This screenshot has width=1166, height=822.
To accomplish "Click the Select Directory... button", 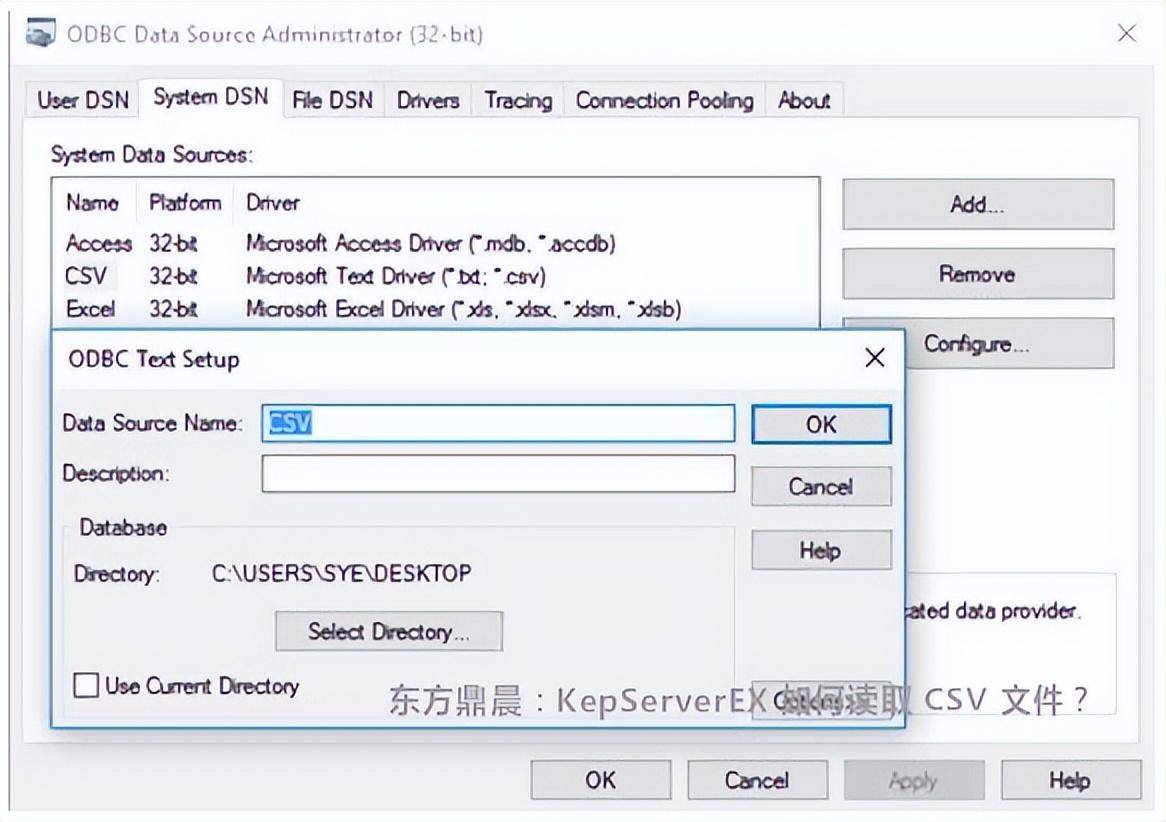I will point(389,632).
